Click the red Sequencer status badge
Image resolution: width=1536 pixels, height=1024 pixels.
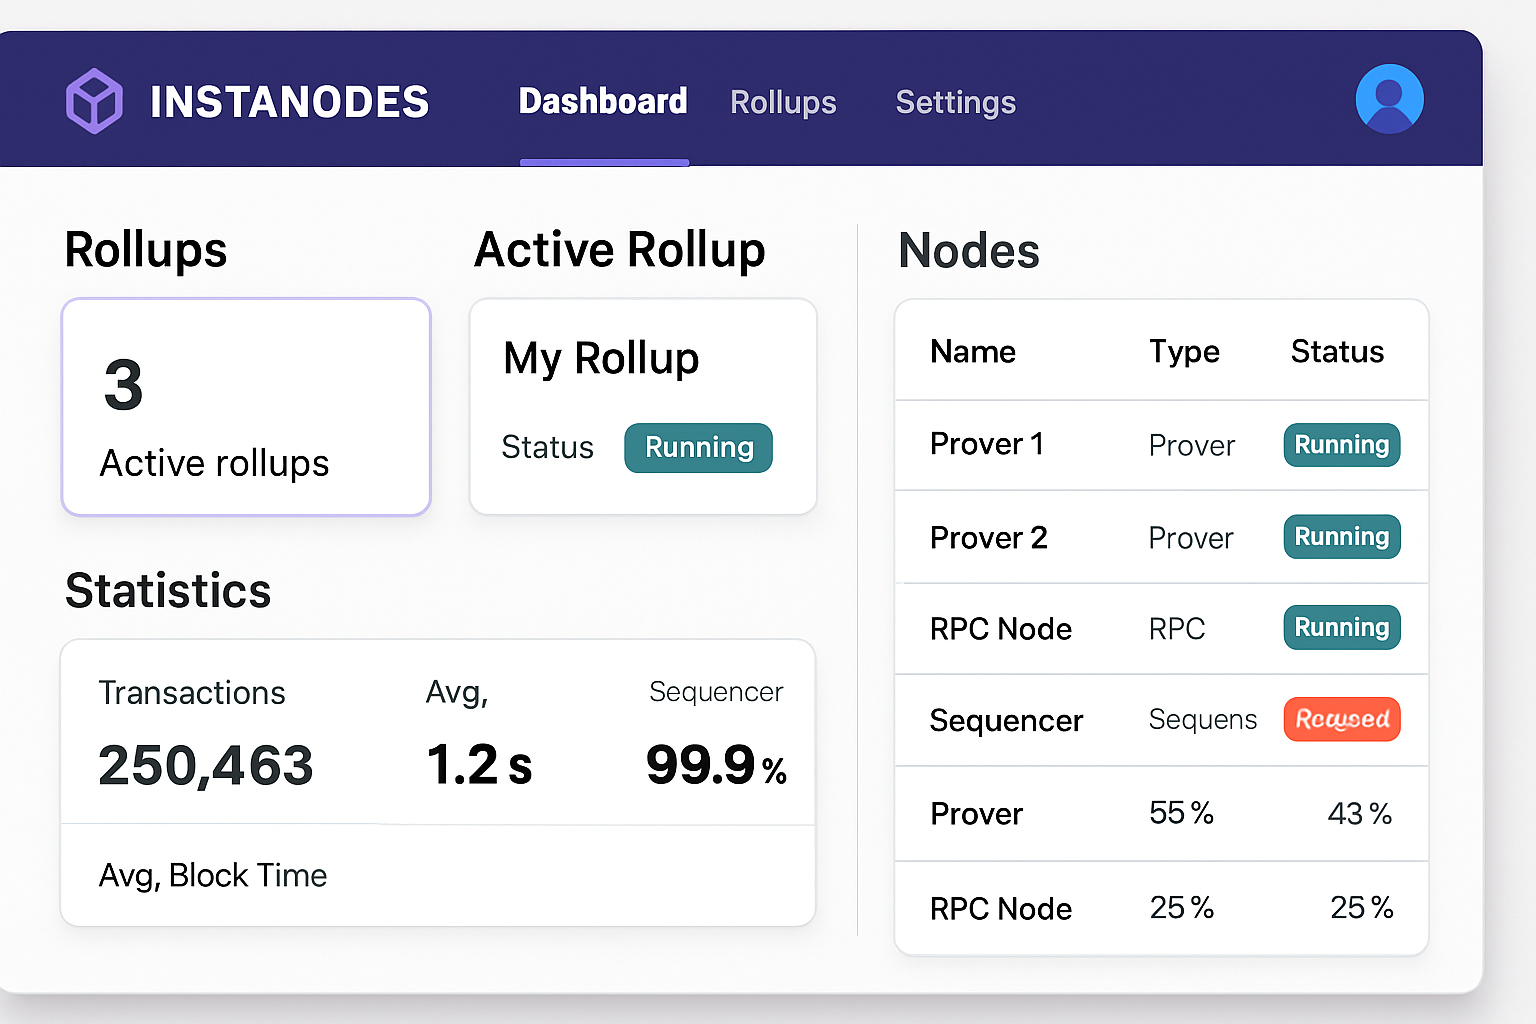pos(1341,719)
